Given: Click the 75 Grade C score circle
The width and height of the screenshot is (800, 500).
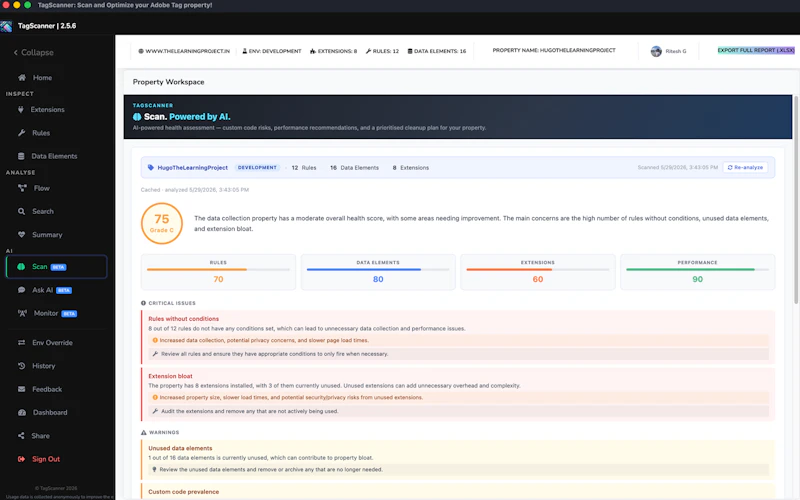Looking at the screenshot, I should (162, 223).
